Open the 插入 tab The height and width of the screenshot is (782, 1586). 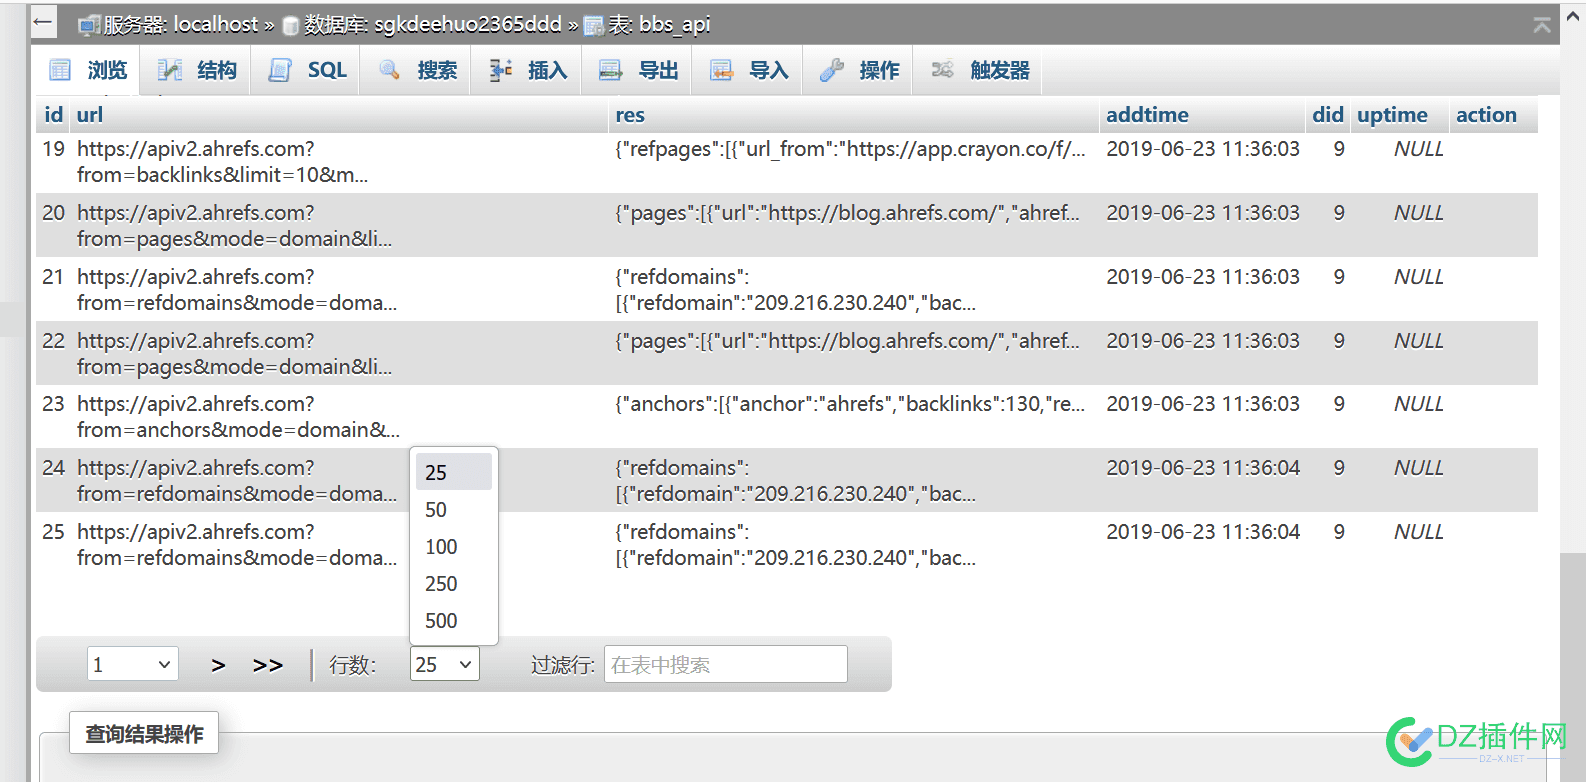click(527, 70)
